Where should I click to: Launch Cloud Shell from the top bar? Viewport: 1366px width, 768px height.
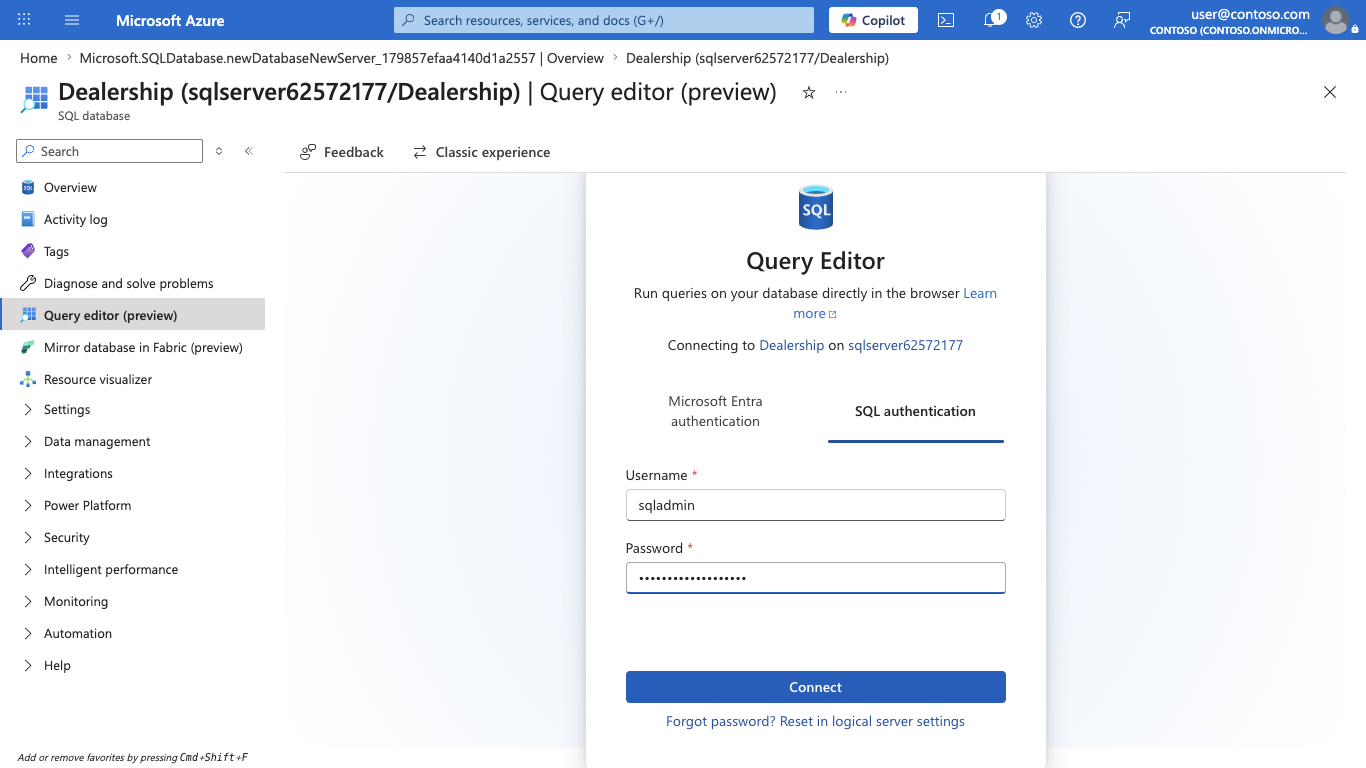(x=946, y=20)
